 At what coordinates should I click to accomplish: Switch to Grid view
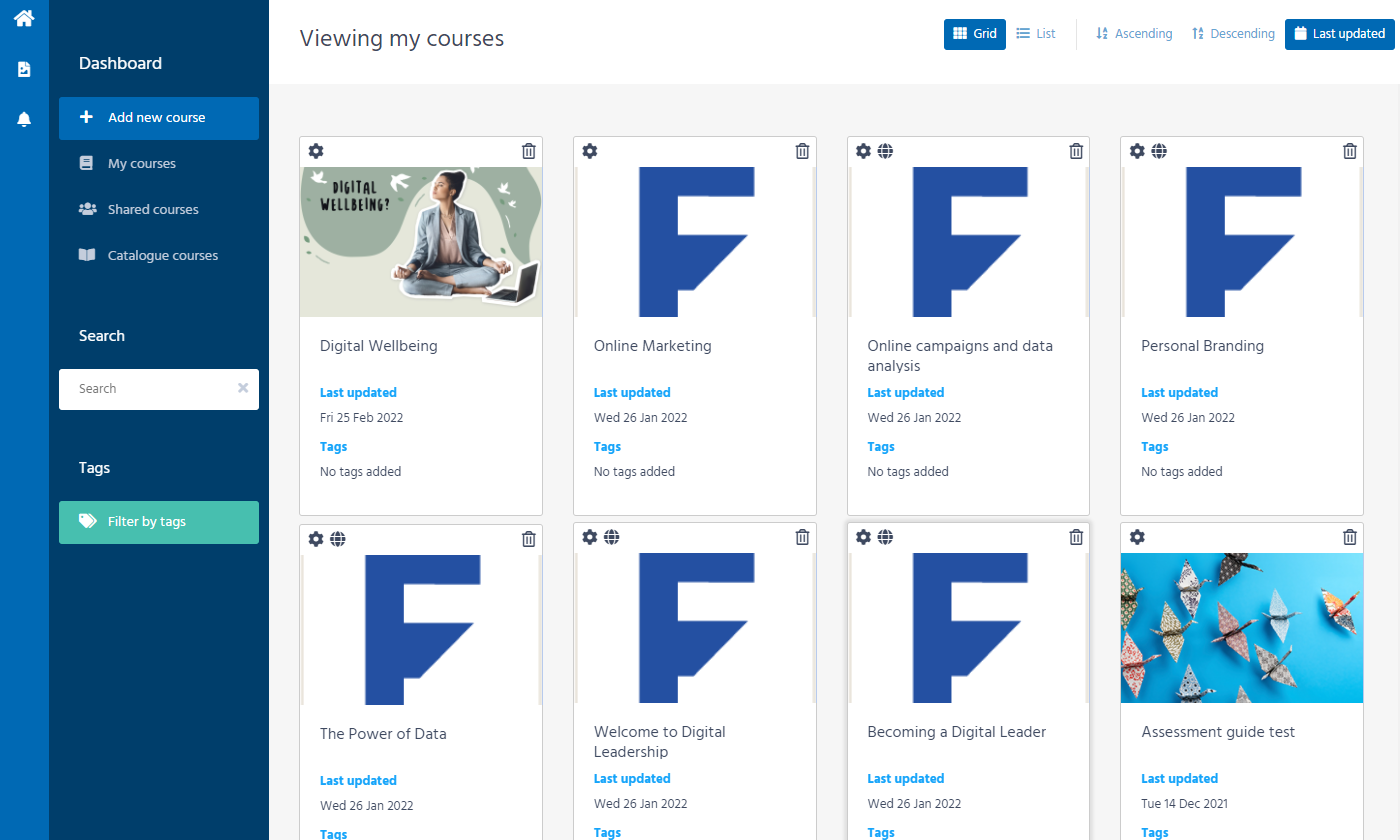pyautogui.click(x=974, y=33)
